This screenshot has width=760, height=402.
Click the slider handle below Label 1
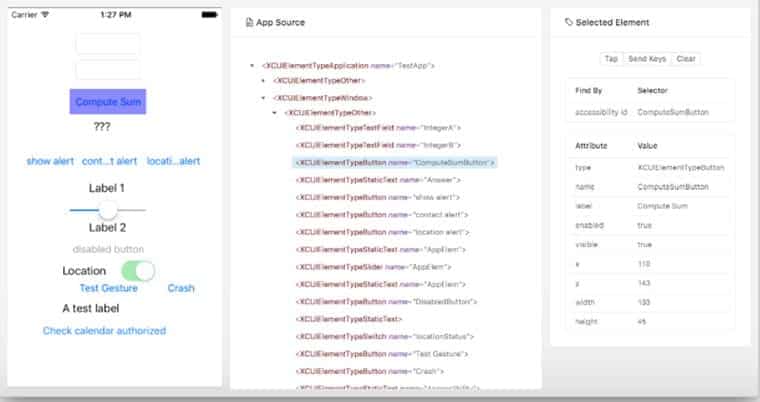click(108, 209)
